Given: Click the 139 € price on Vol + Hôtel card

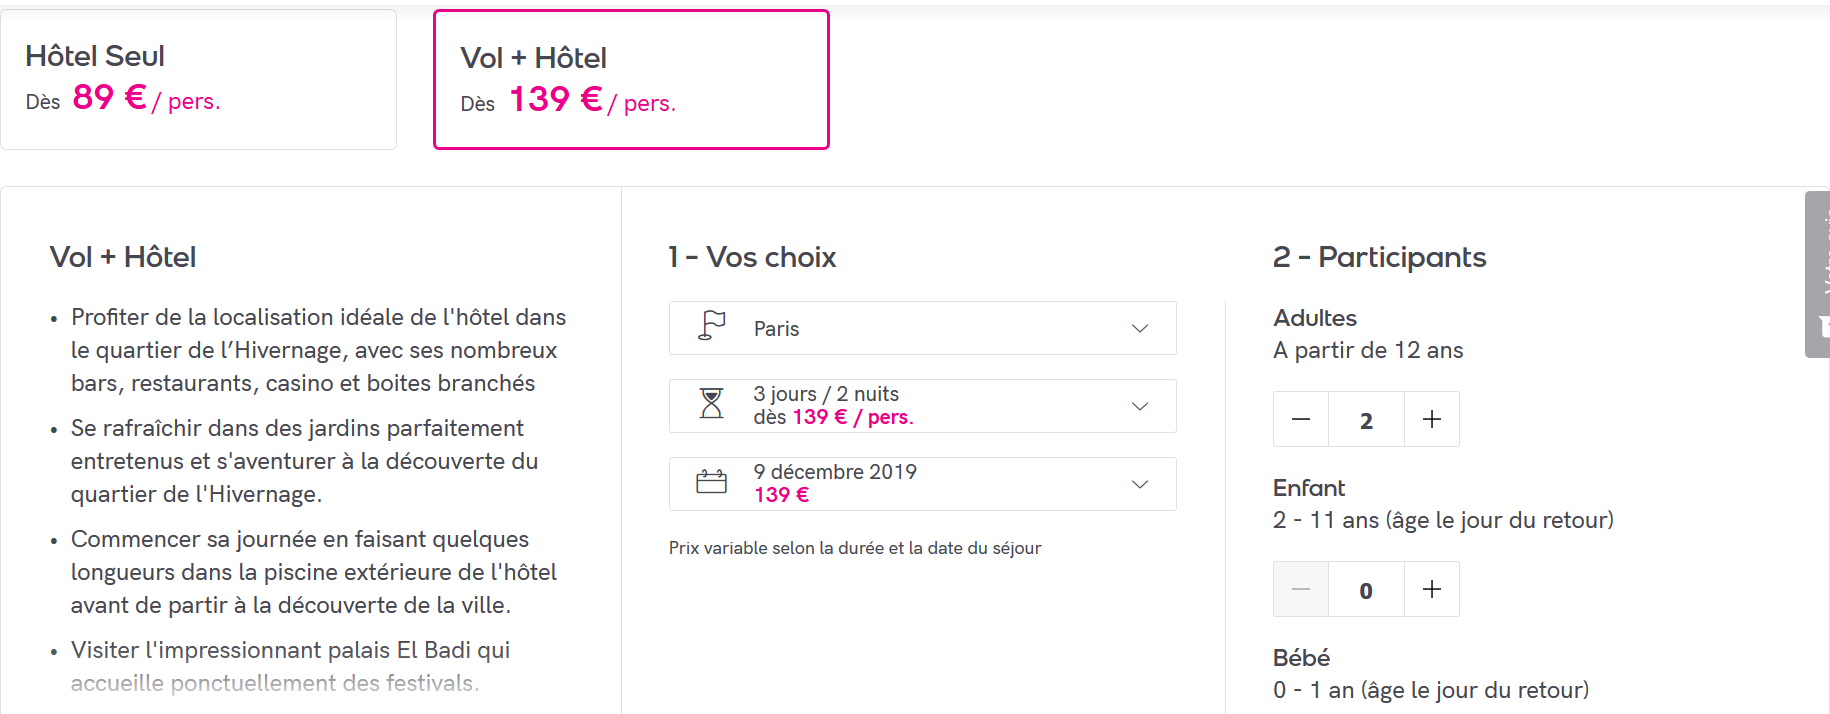Looking at the screenshot, I should pos(555,99).
